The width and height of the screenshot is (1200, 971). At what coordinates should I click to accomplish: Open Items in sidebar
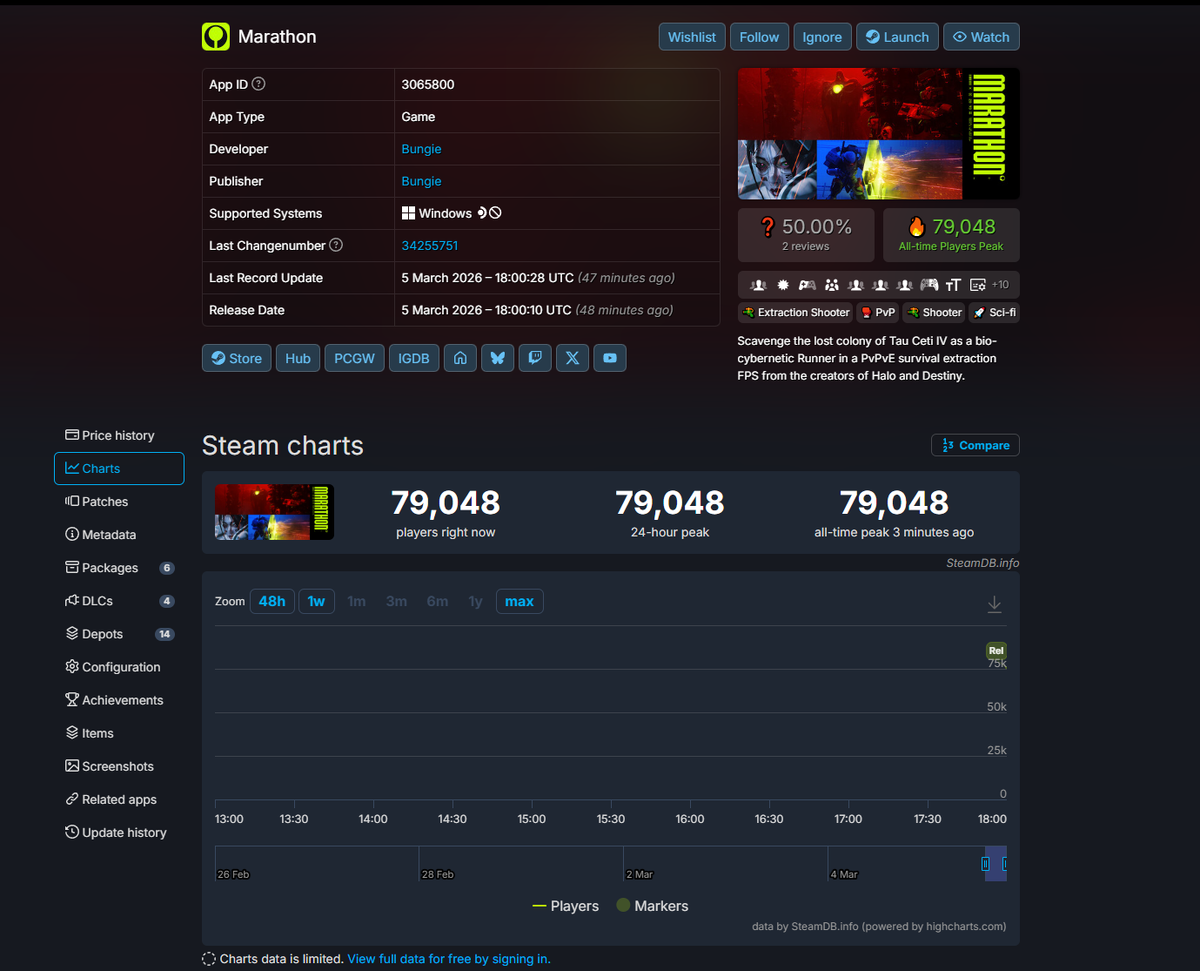(x=119, y=733)
